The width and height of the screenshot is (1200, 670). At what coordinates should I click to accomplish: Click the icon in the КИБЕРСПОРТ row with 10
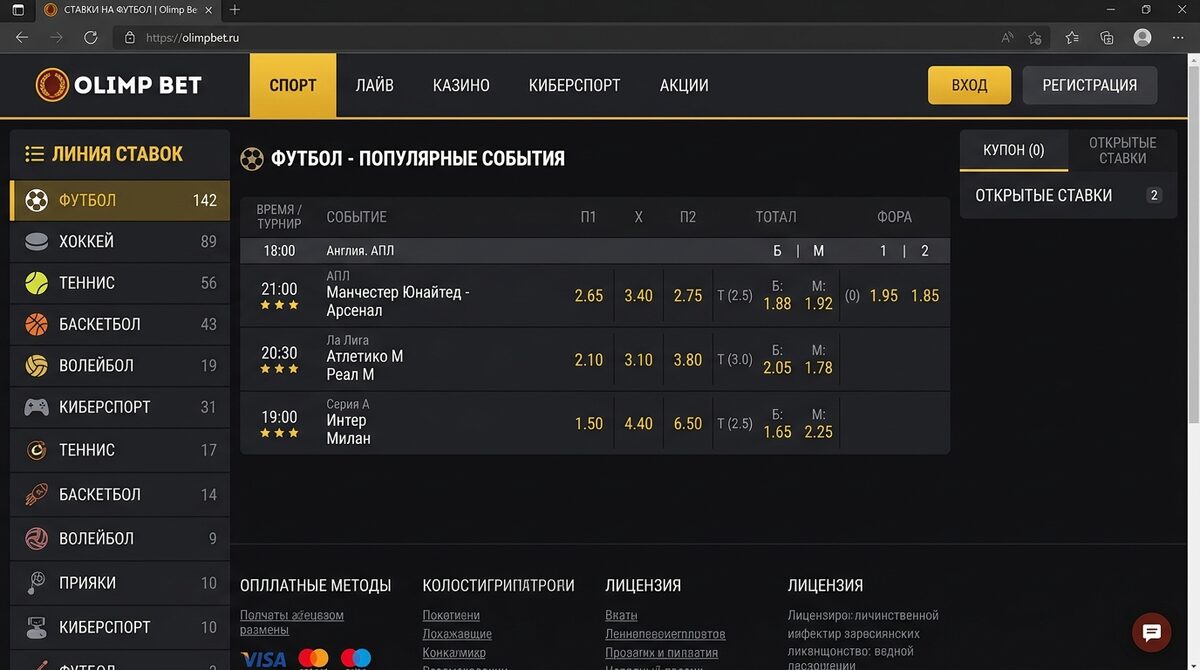click(37, 627)
